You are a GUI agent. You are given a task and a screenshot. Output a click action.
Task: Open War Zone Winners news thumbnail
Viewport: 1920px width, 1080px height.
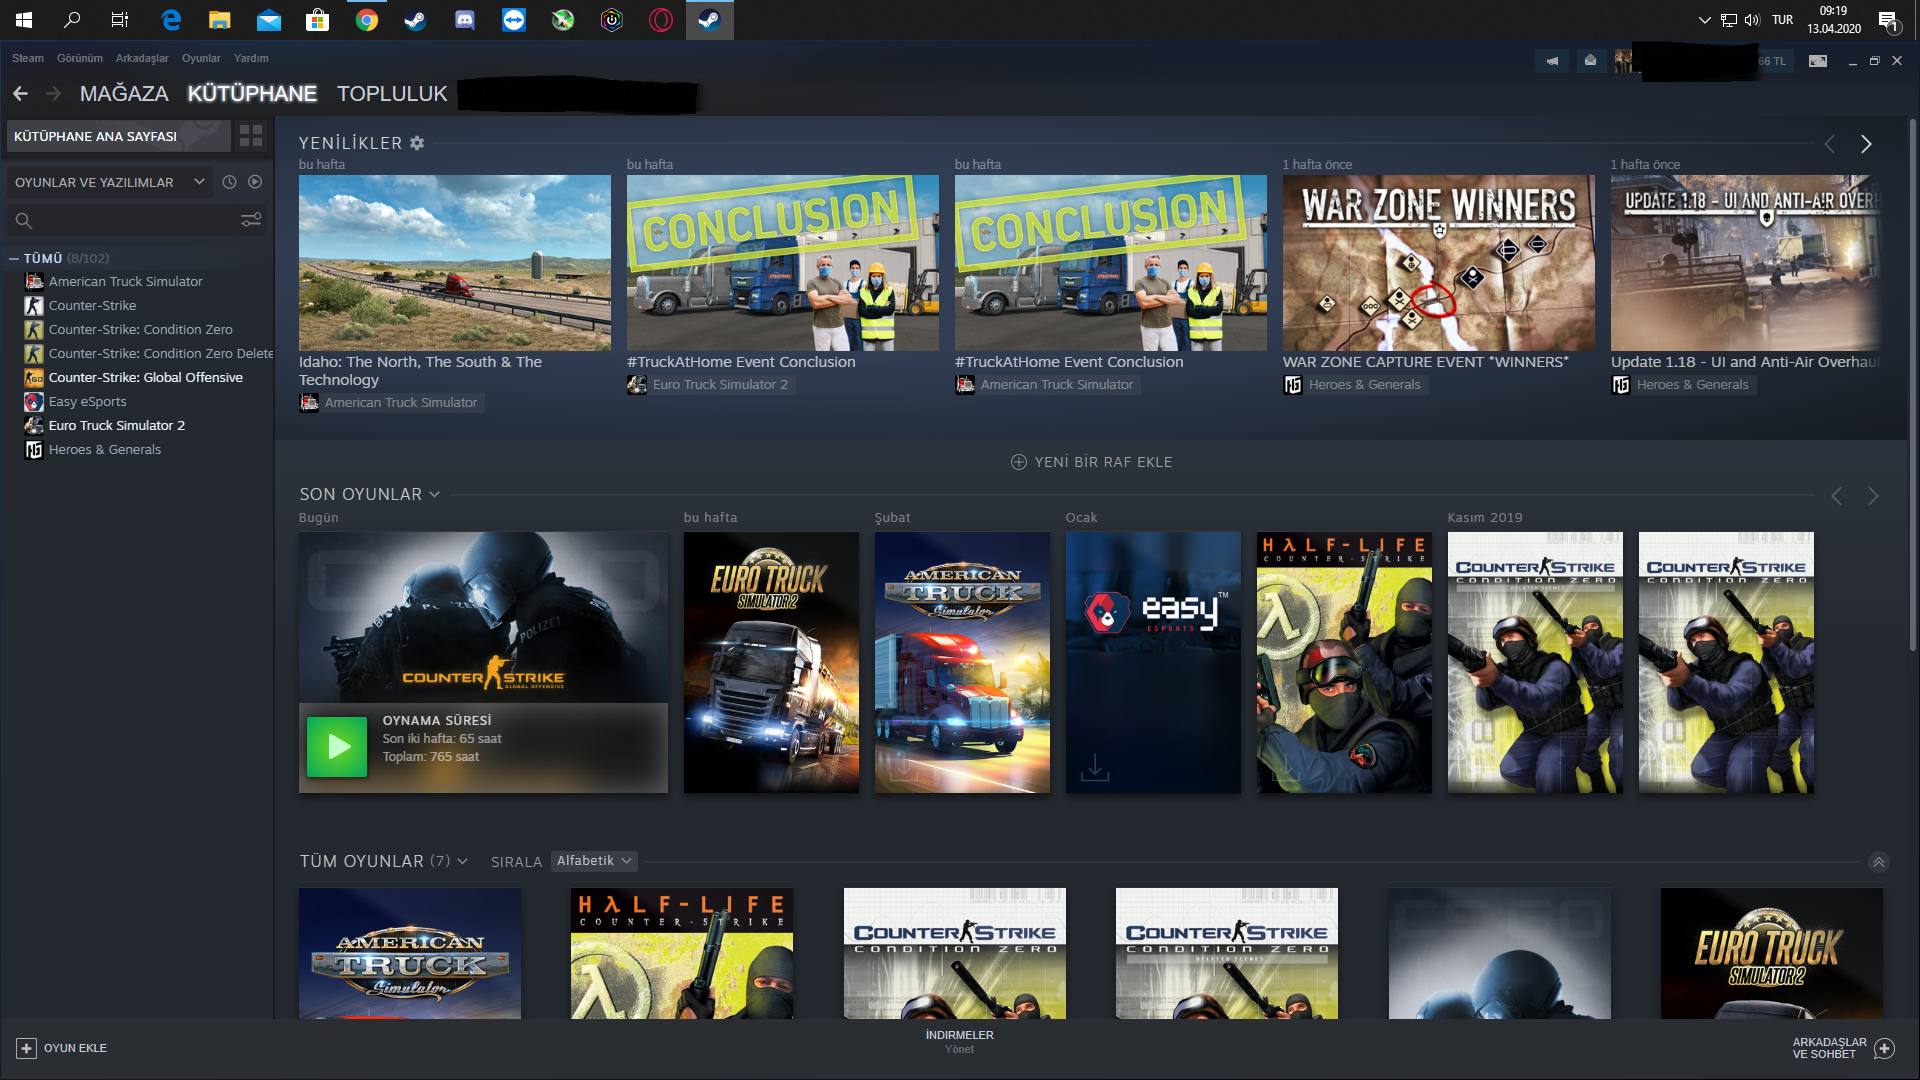coord(1439,263)
